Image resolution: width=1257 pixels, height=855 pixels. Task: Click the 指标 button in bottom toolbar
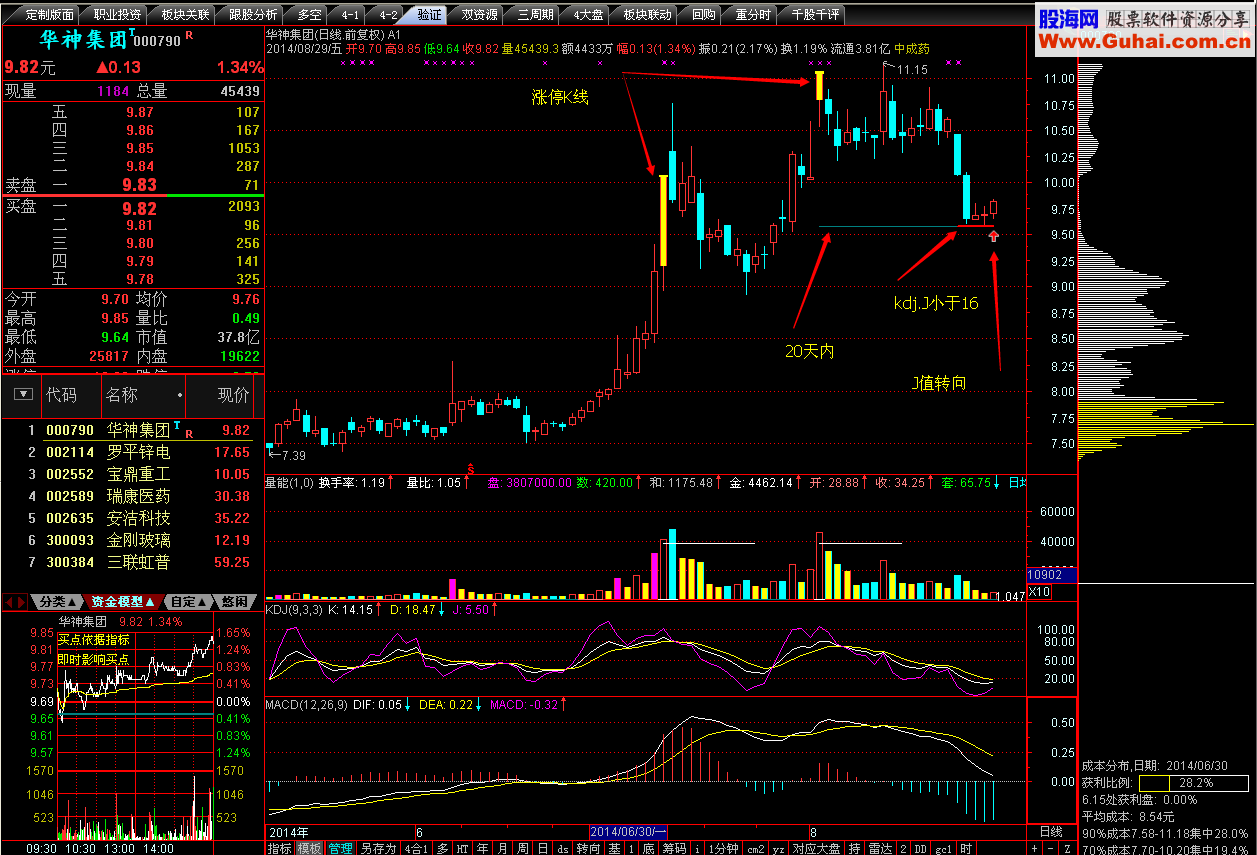click(279, 848)
